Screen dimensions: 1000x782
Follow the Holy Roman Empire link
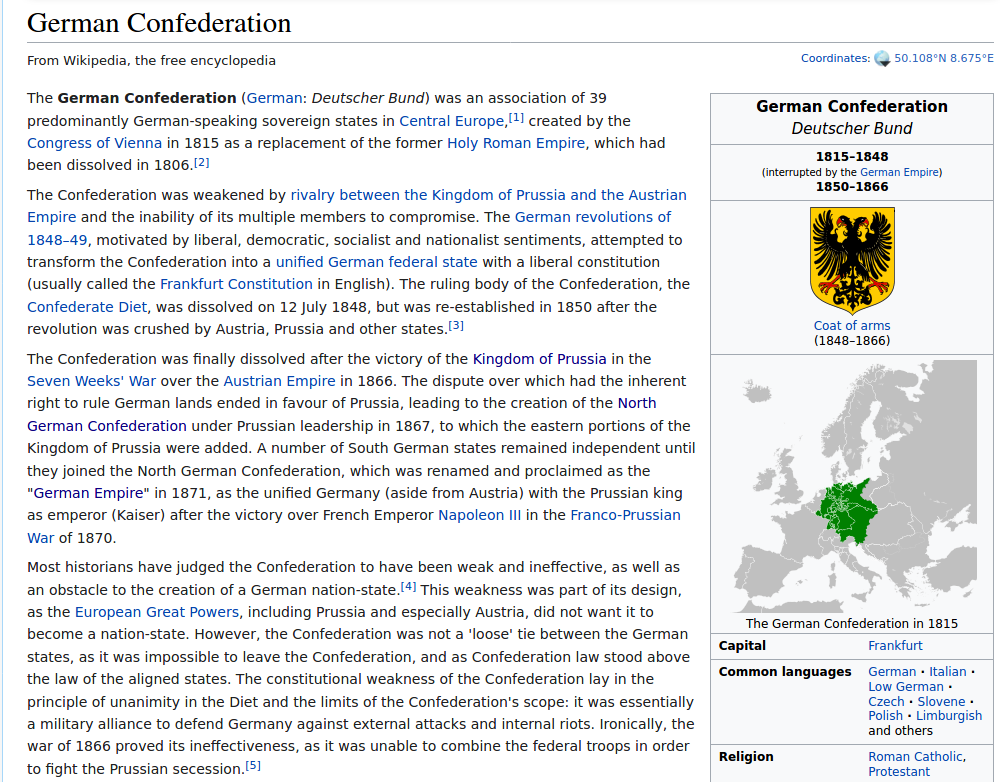(516, 143)
